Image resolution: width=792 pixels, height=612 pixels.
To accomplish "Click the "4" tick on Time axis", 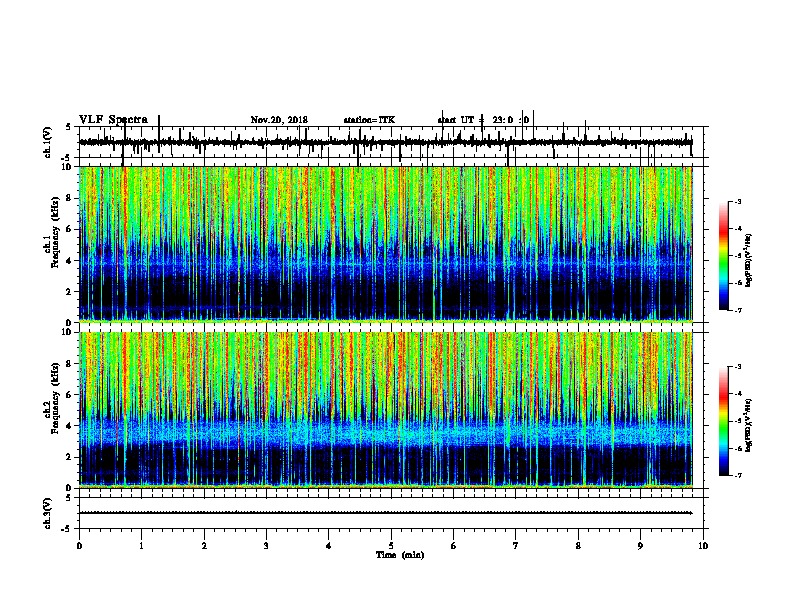I will pyautogui.click(x=329, y=546).
